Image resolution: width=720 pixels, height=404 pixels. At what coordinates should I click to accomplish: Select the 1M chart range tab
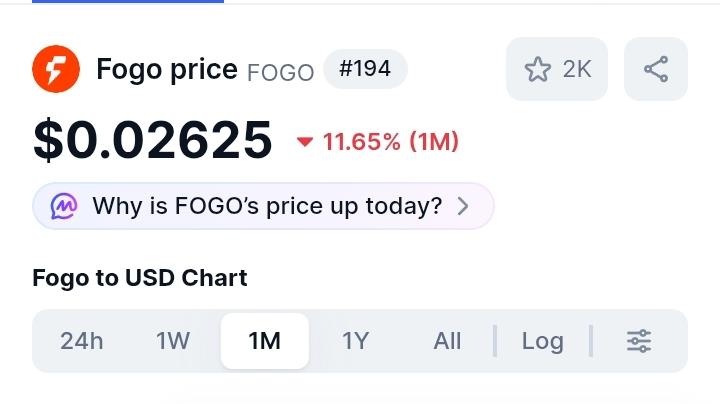click(265, 341)
